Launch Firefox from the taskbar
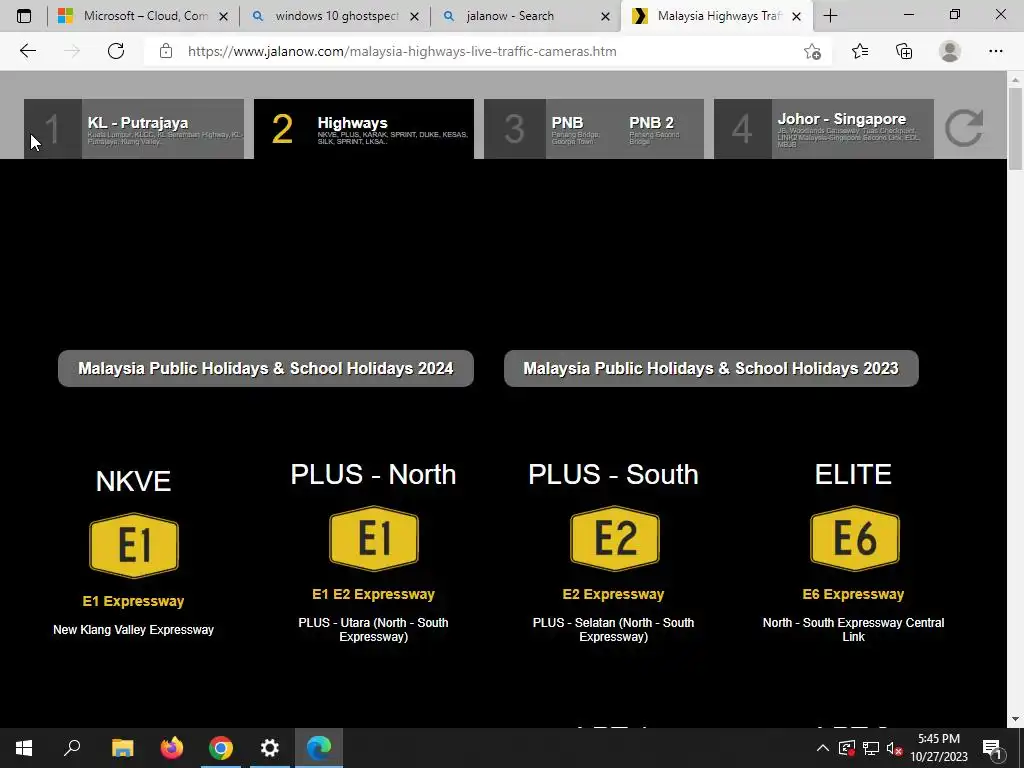 coord(172,748)
